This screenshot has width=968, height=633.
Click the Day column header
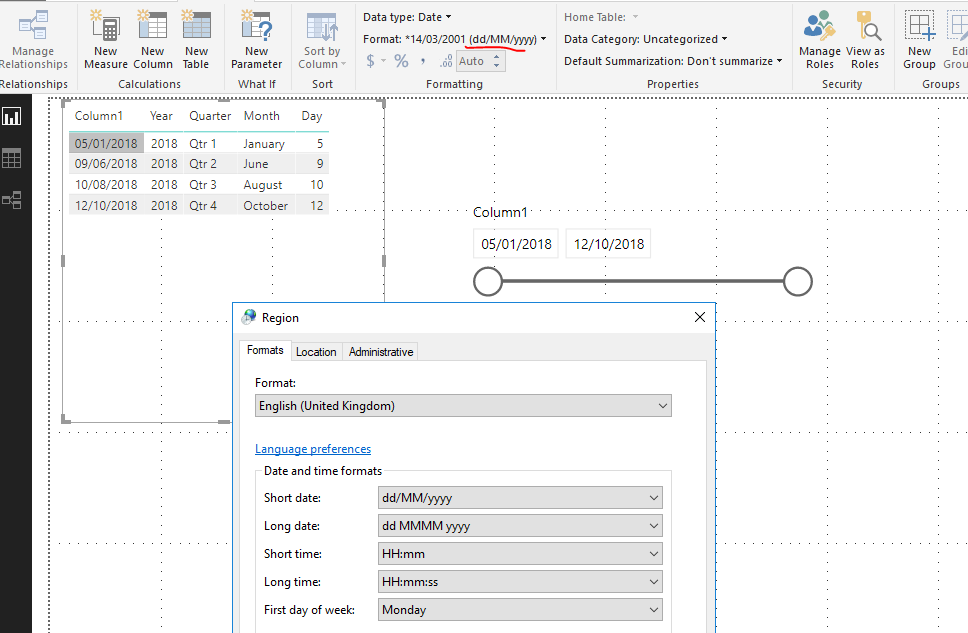(312, 116)
